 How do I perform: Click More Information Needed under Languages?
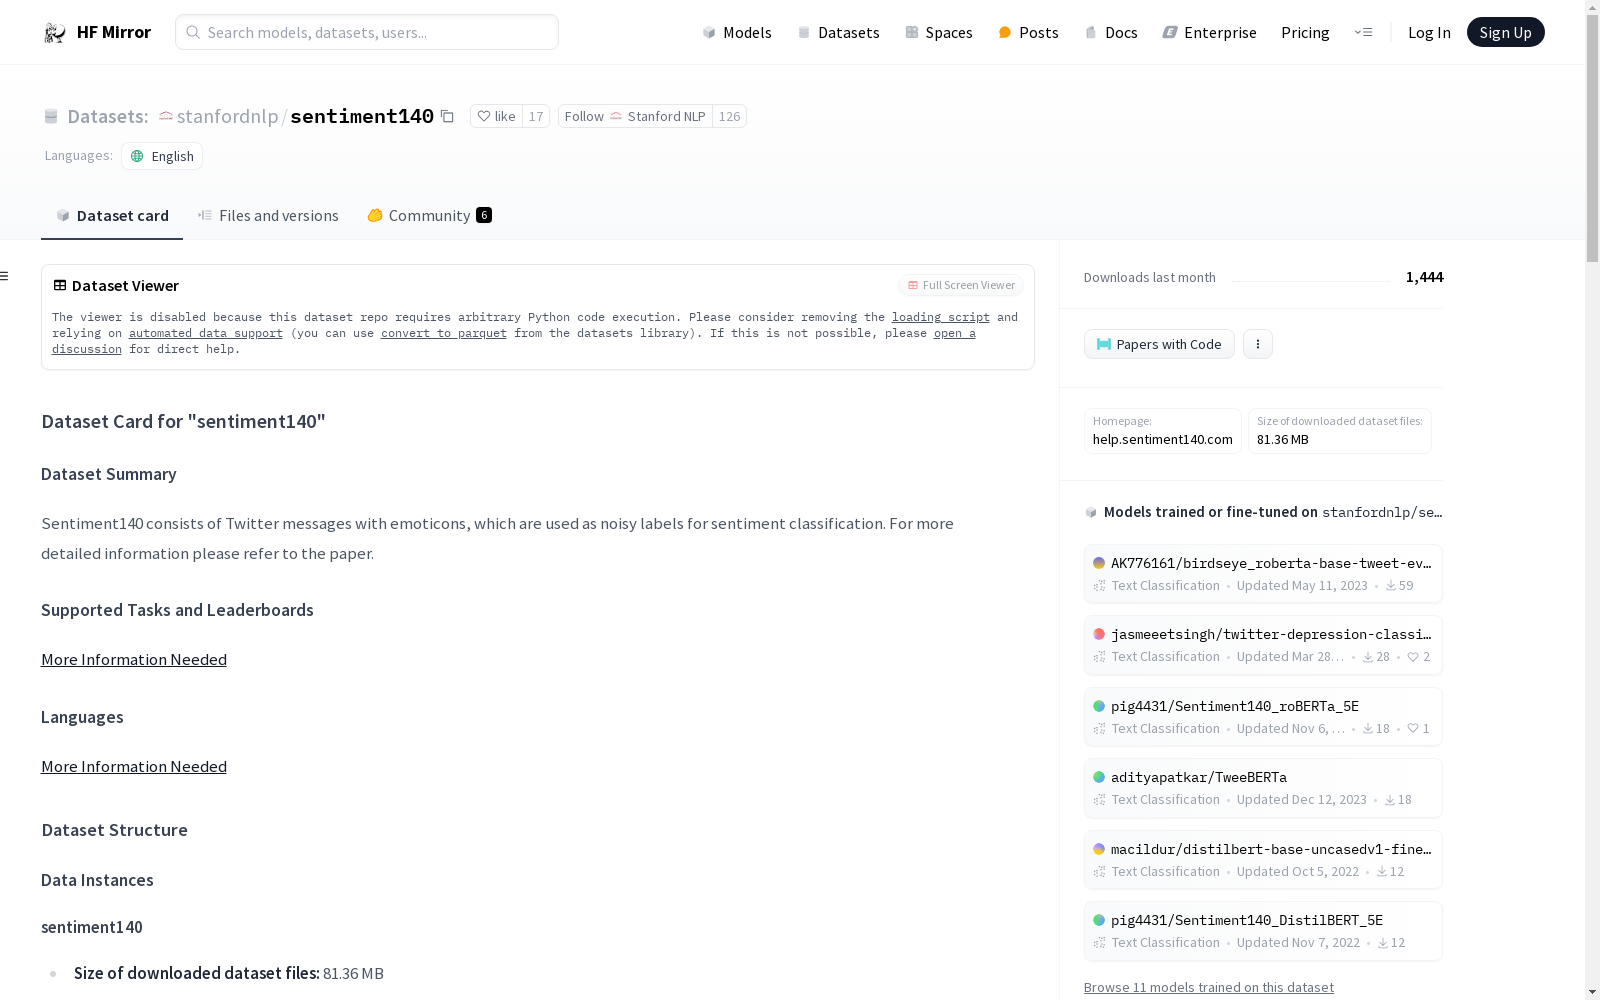[x=134, y=766]
